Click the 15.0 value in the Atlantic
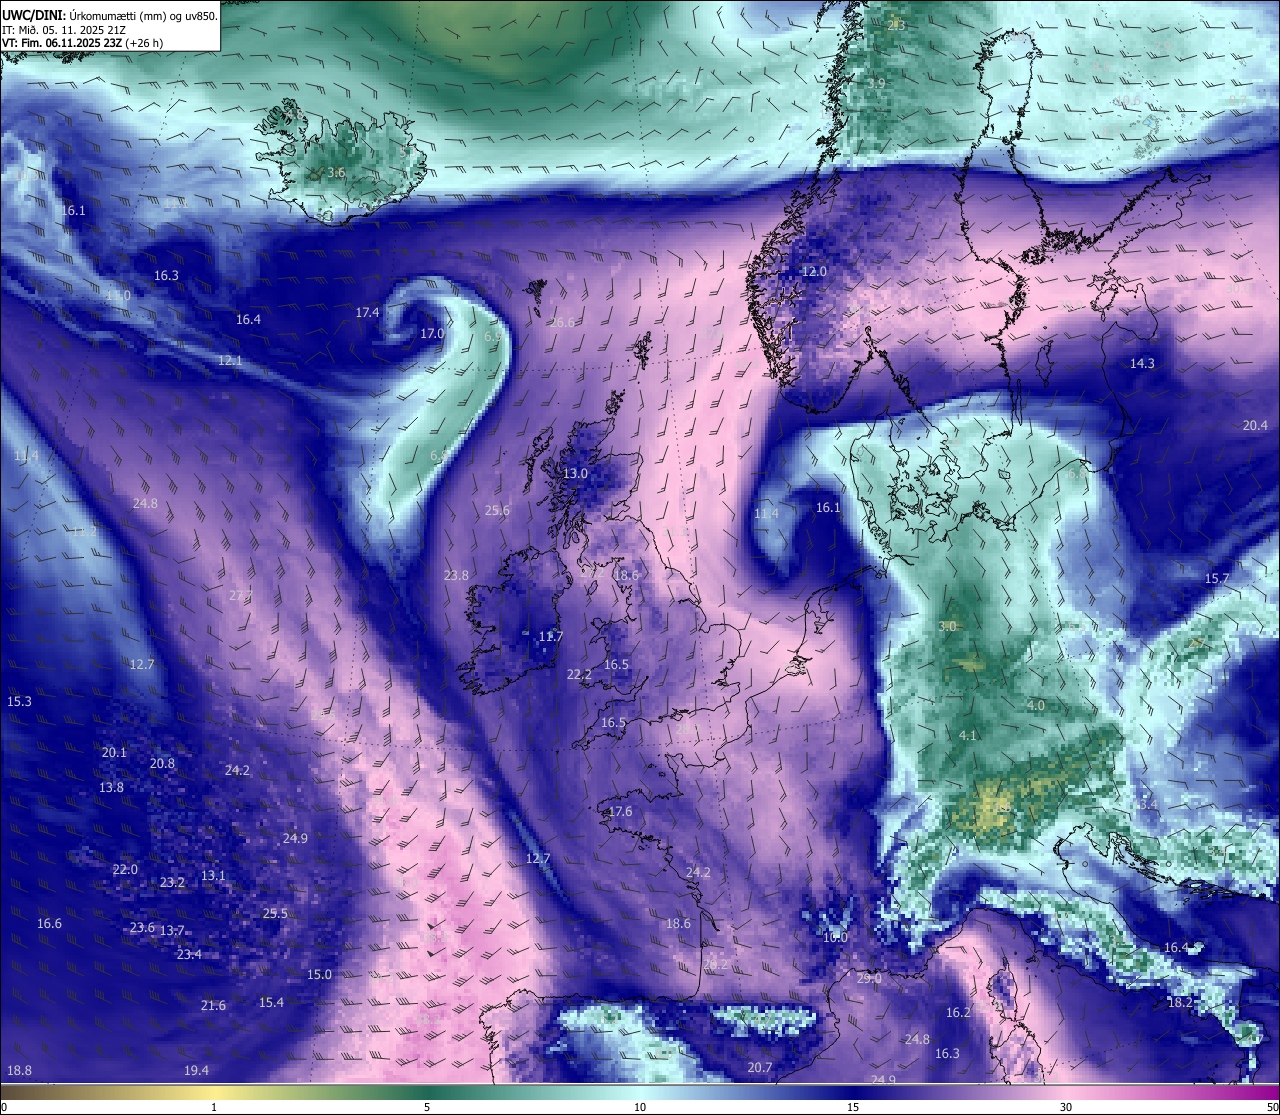 pyautogui.click(x=319, y=975)
